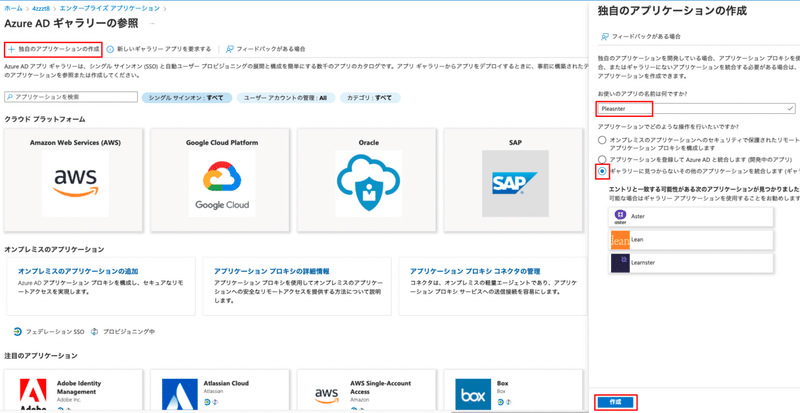Go to エンタープライズ アプリケーション breadcrumb
800x413 pixels.
pyautogui.click(x=110, y=9)
